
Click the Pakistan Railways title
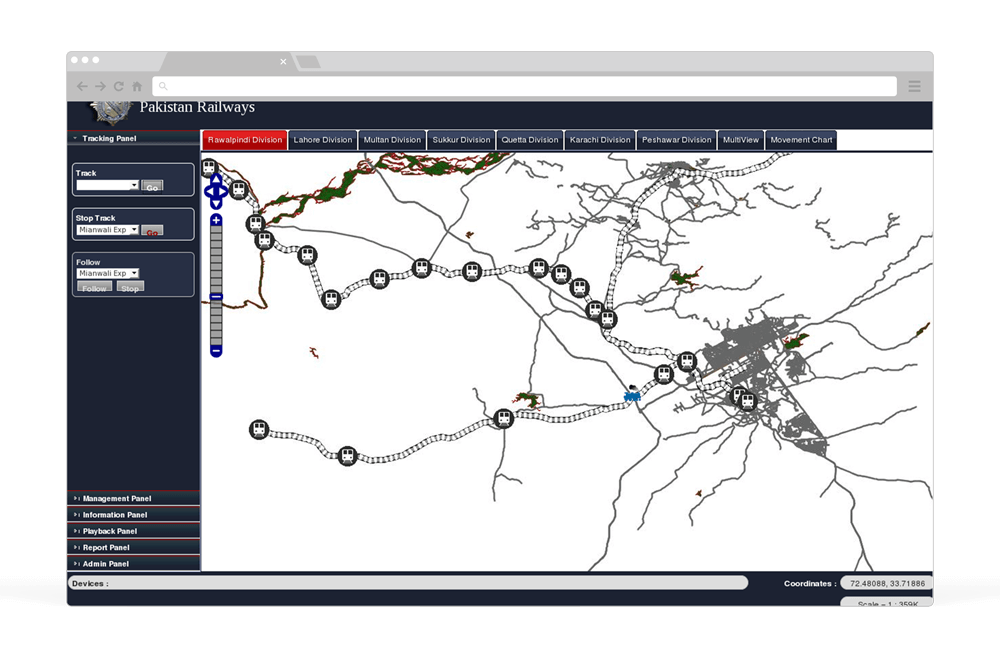pos(197,107)
